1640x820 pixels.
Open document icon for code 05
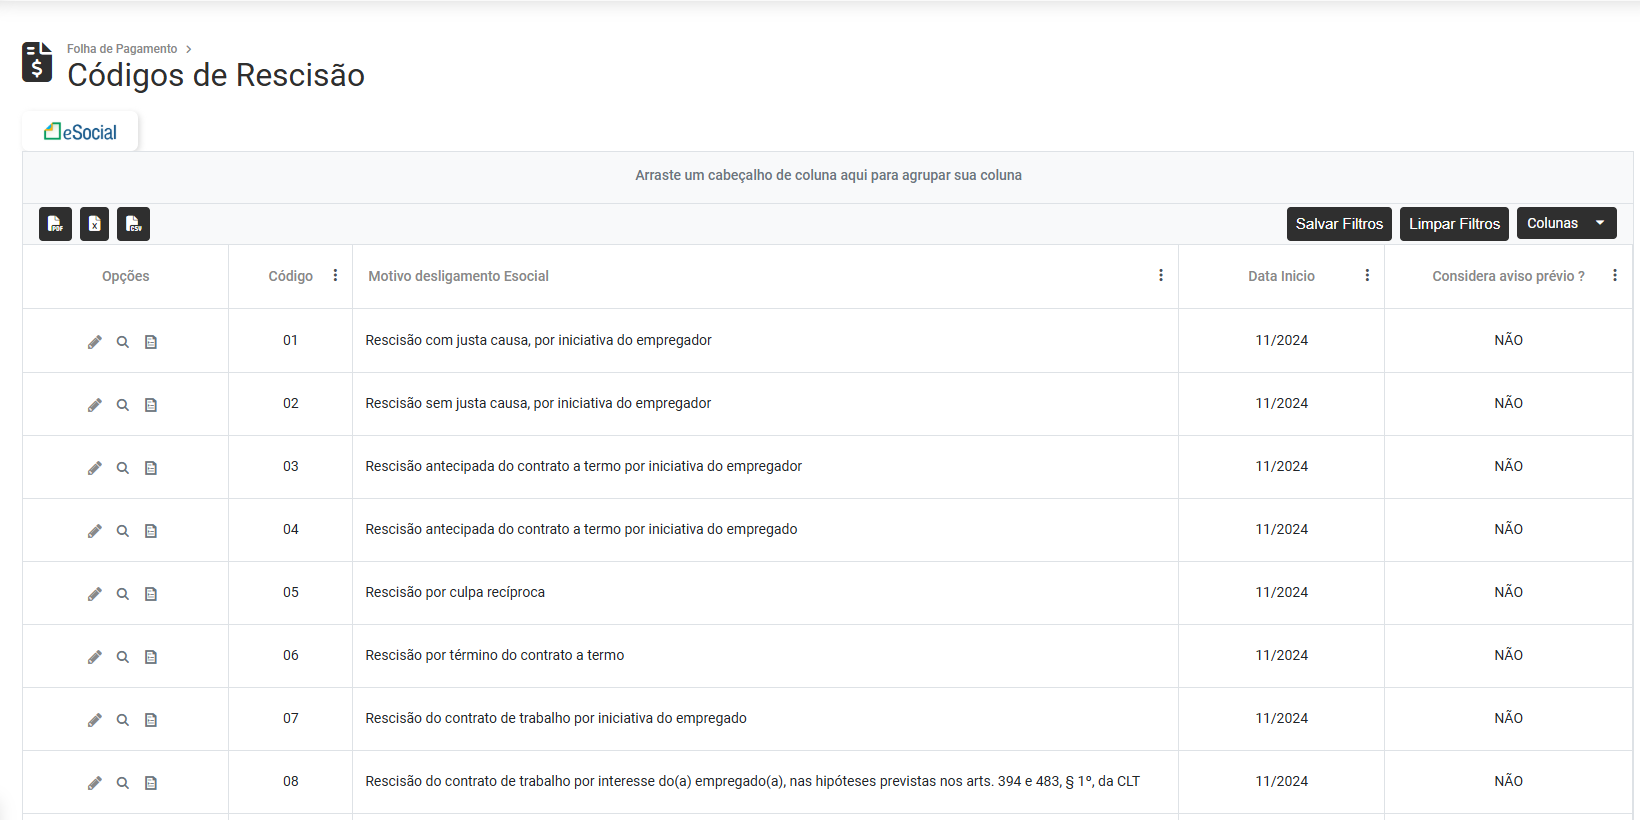[151, 594]
